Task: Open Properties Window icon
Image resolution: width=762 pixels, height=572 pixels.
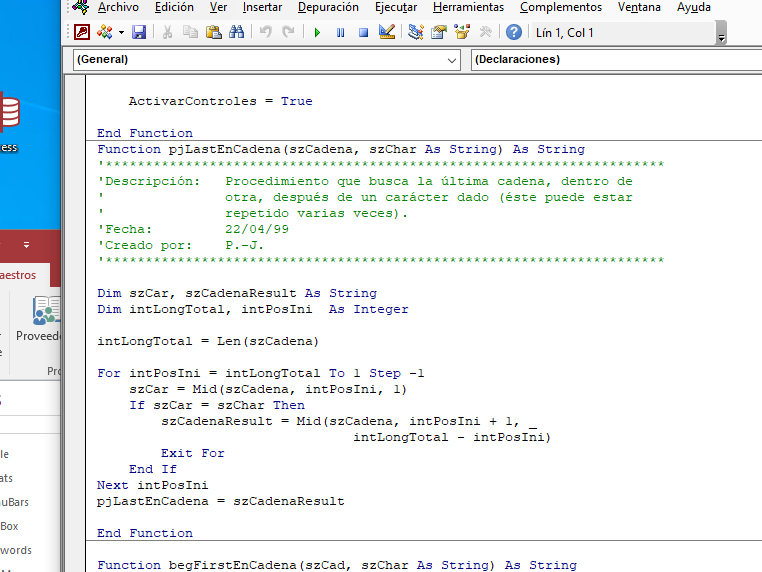Action: point(439,33)
